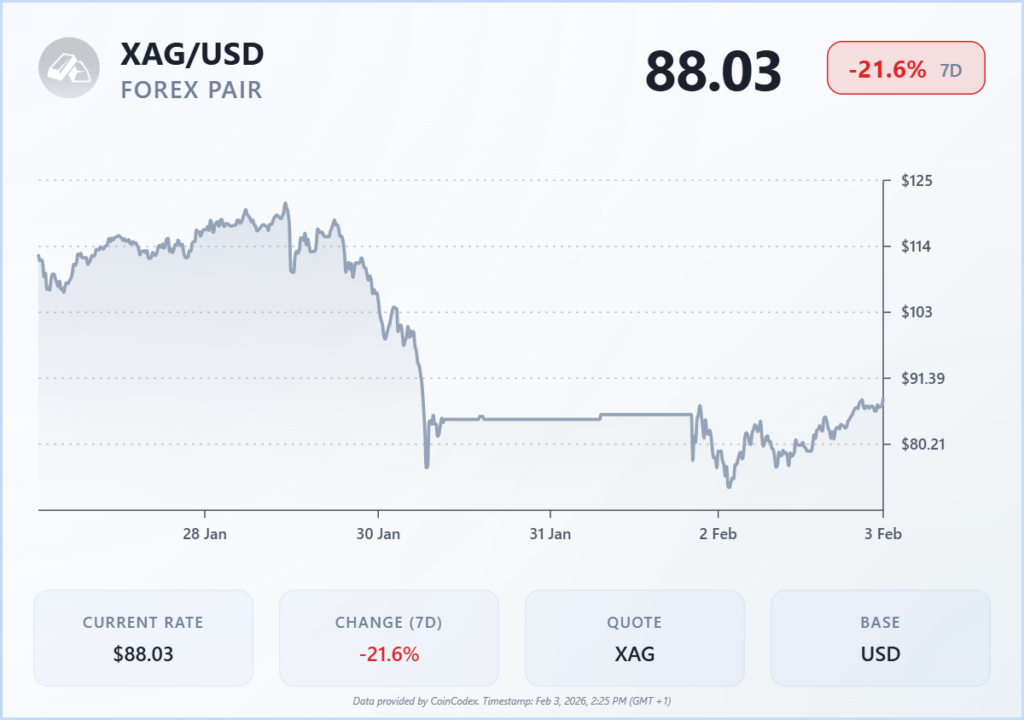The width and height of the screenshot is (1024, 720).
Task: Click the silver bars XAG icon
Action: pos(69,68)
